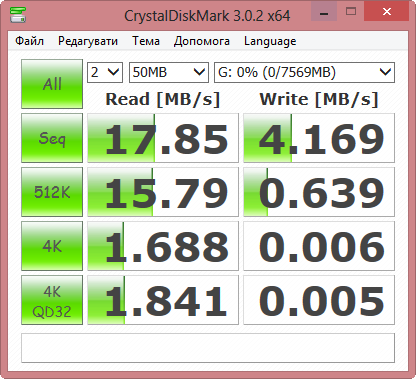Minimize the CrystalDiskMark window
Screen dimensions: 416x379
(x=324, y=11)
